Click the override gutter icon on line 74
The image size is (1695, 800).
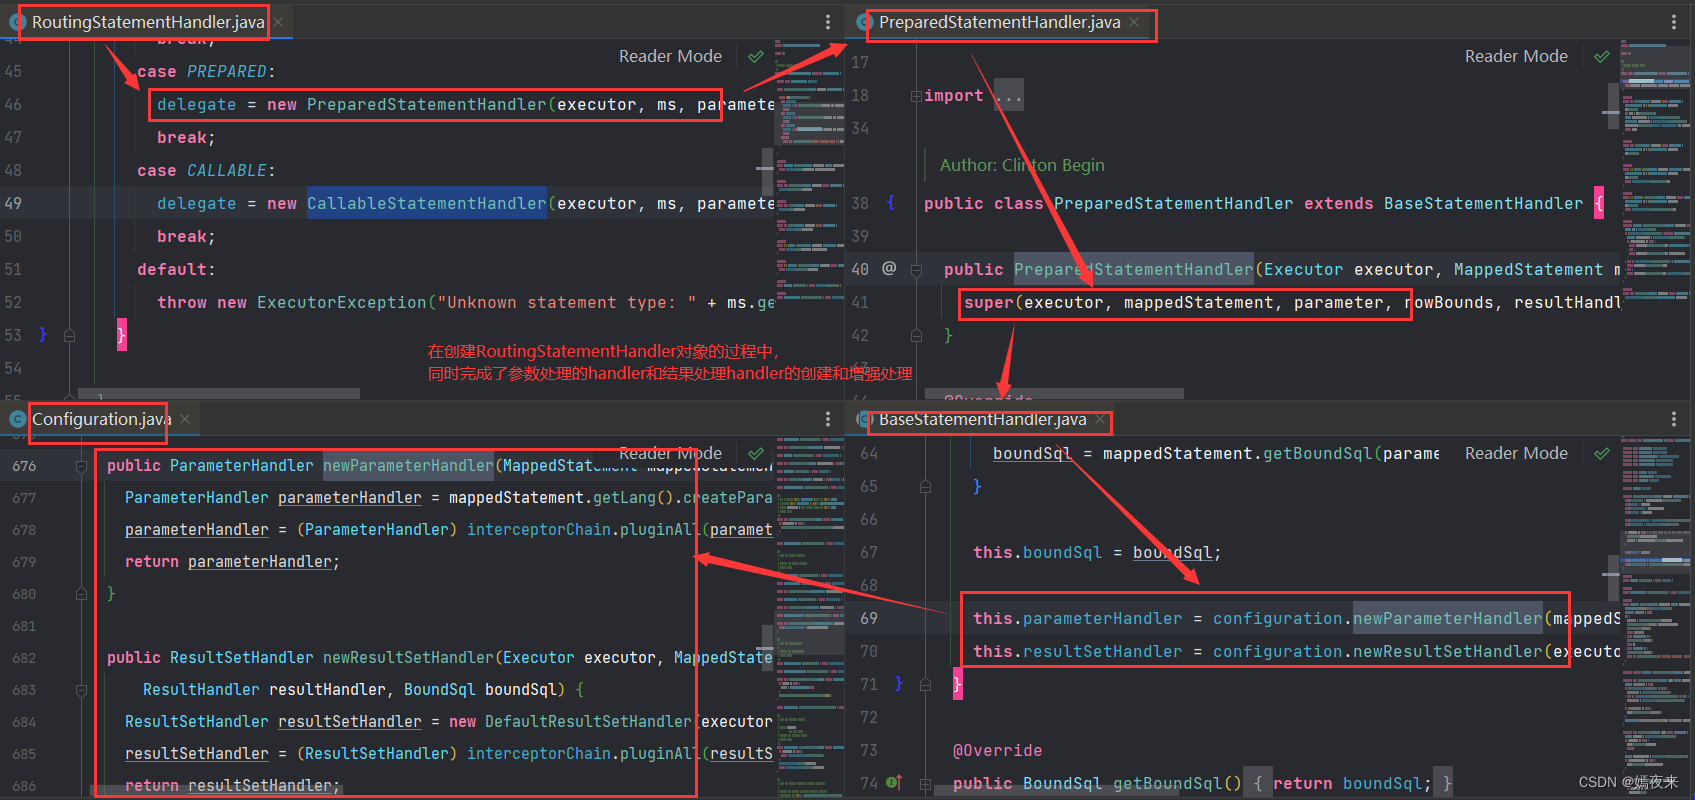tap(894, 783)
